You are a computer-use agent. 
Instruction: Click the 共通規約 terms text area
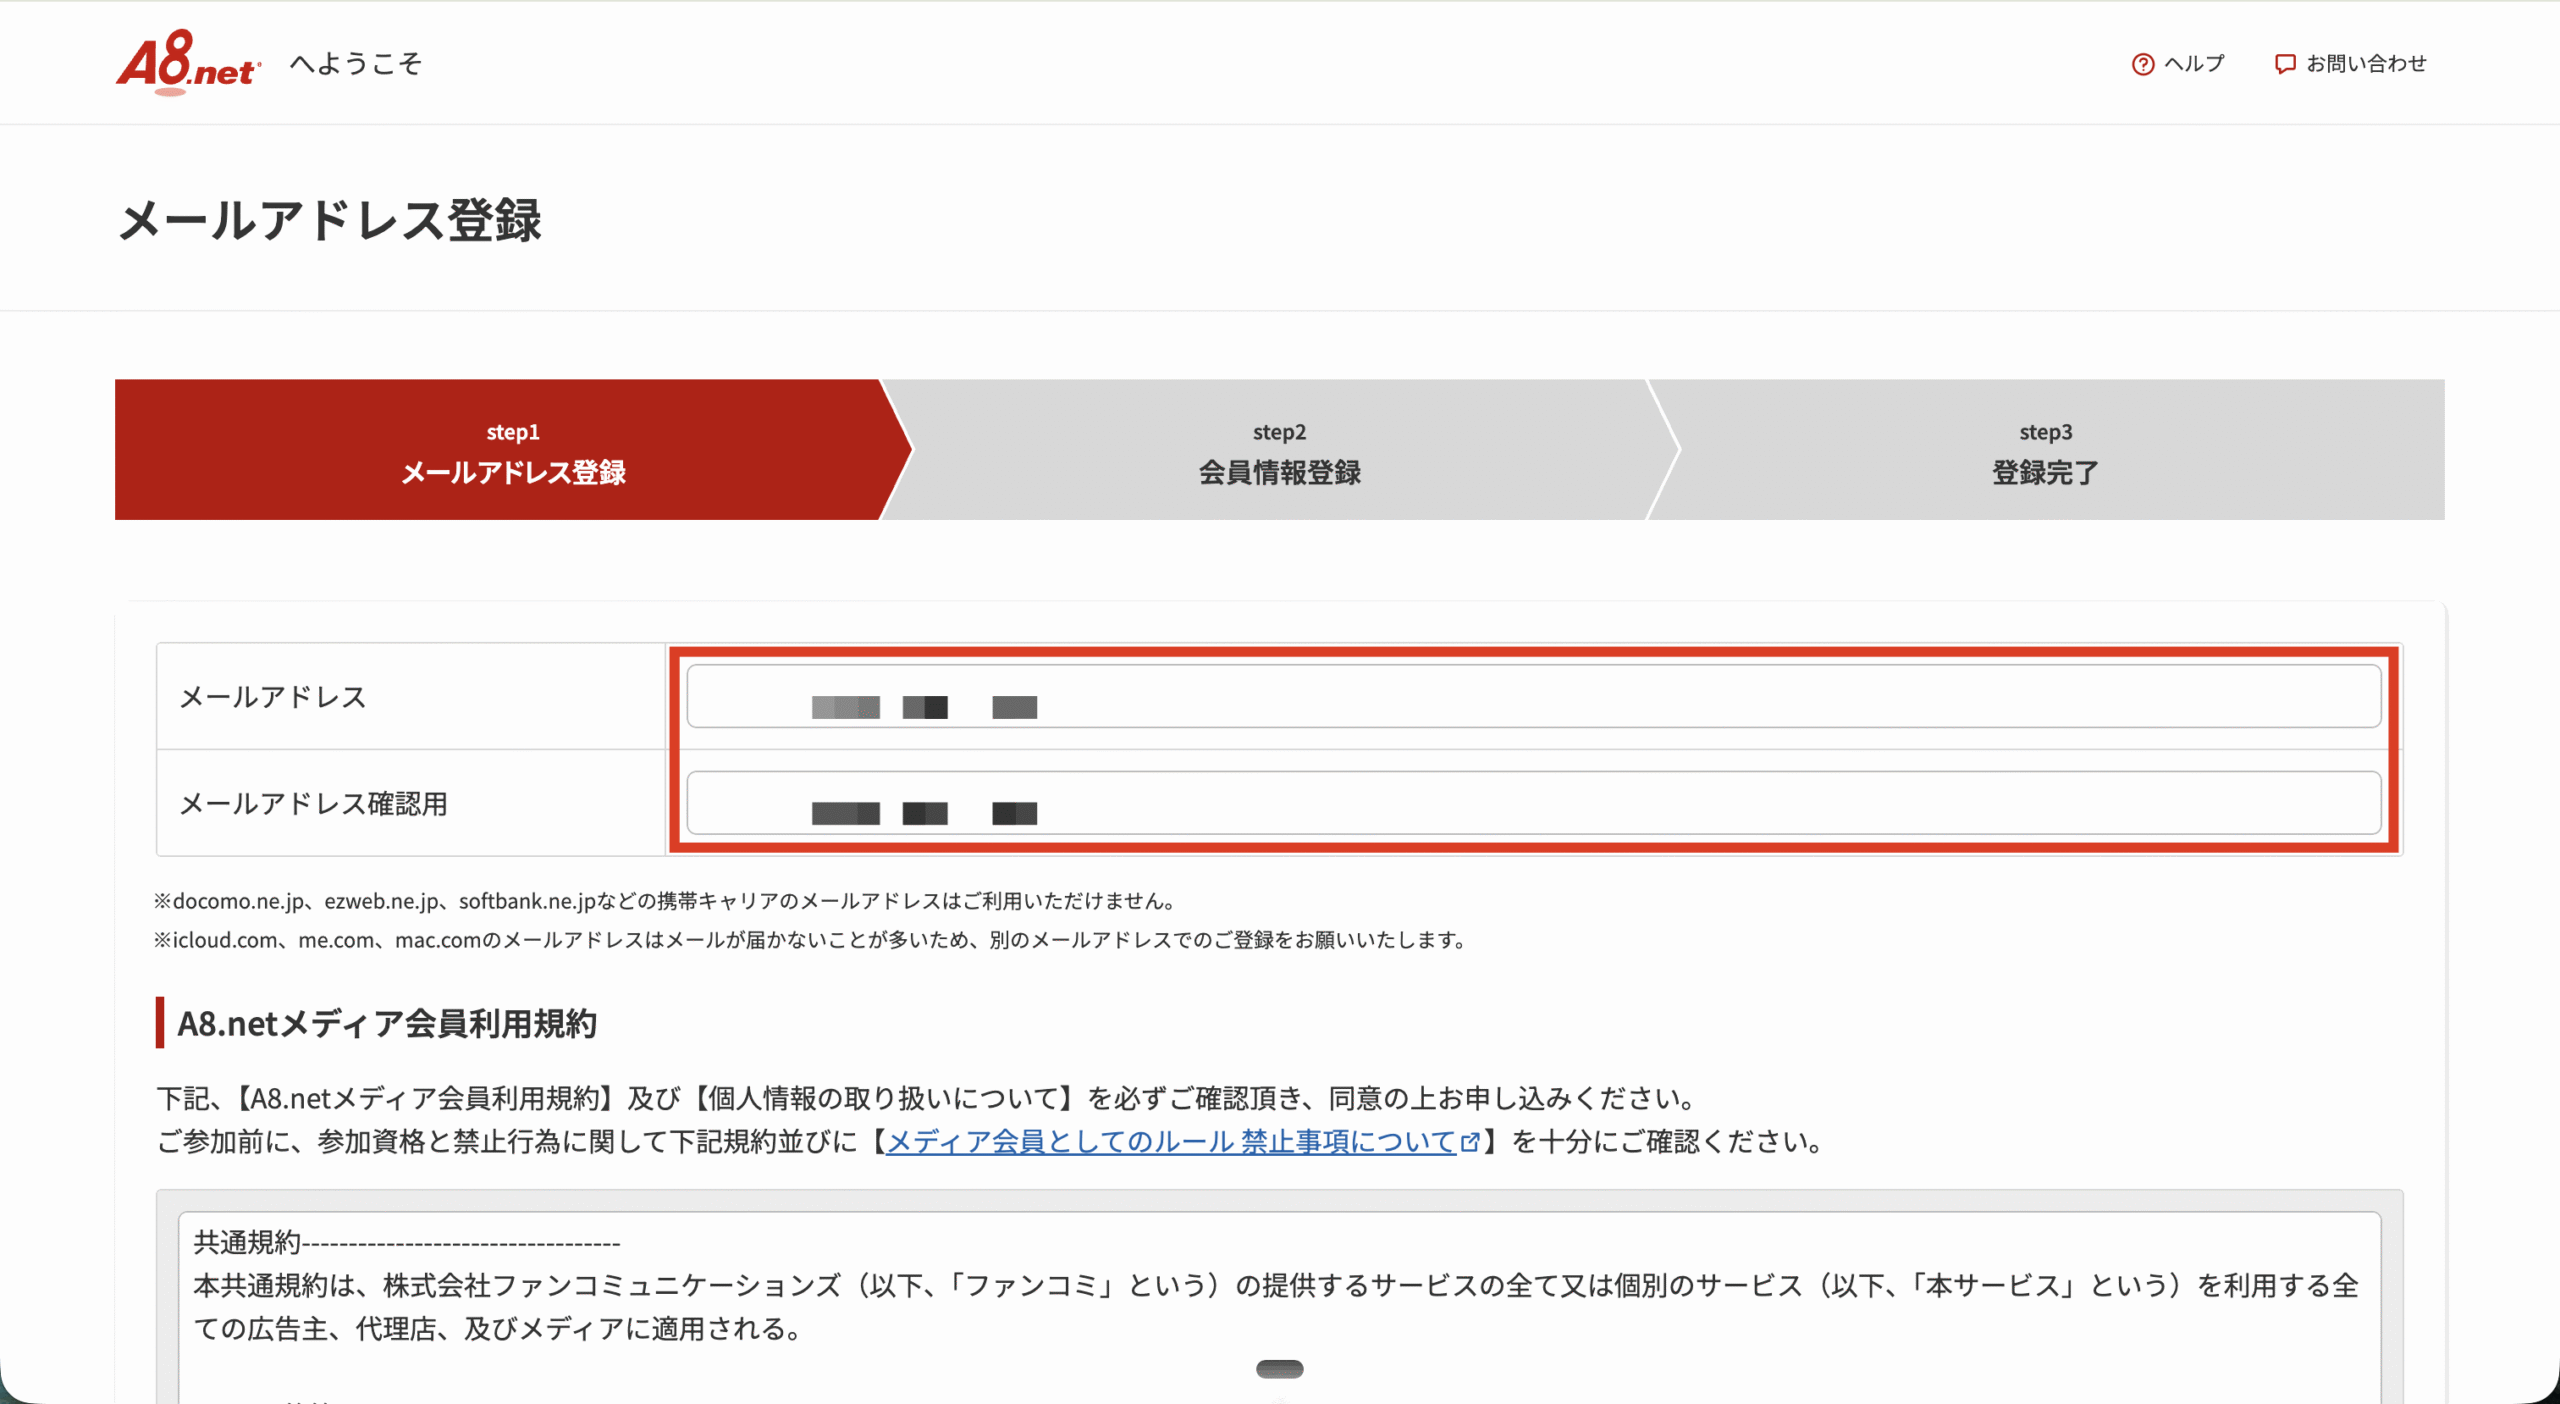(1279, 1308)
